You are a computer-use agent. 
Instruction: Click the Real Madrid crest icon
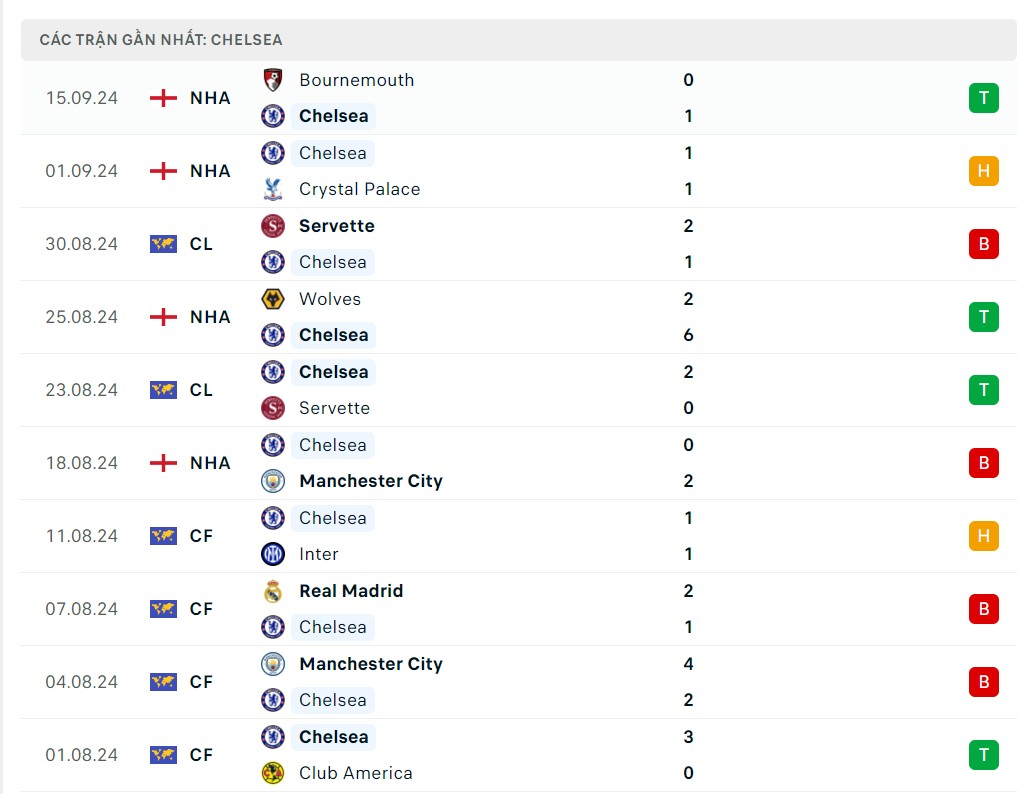coord(273,591)
